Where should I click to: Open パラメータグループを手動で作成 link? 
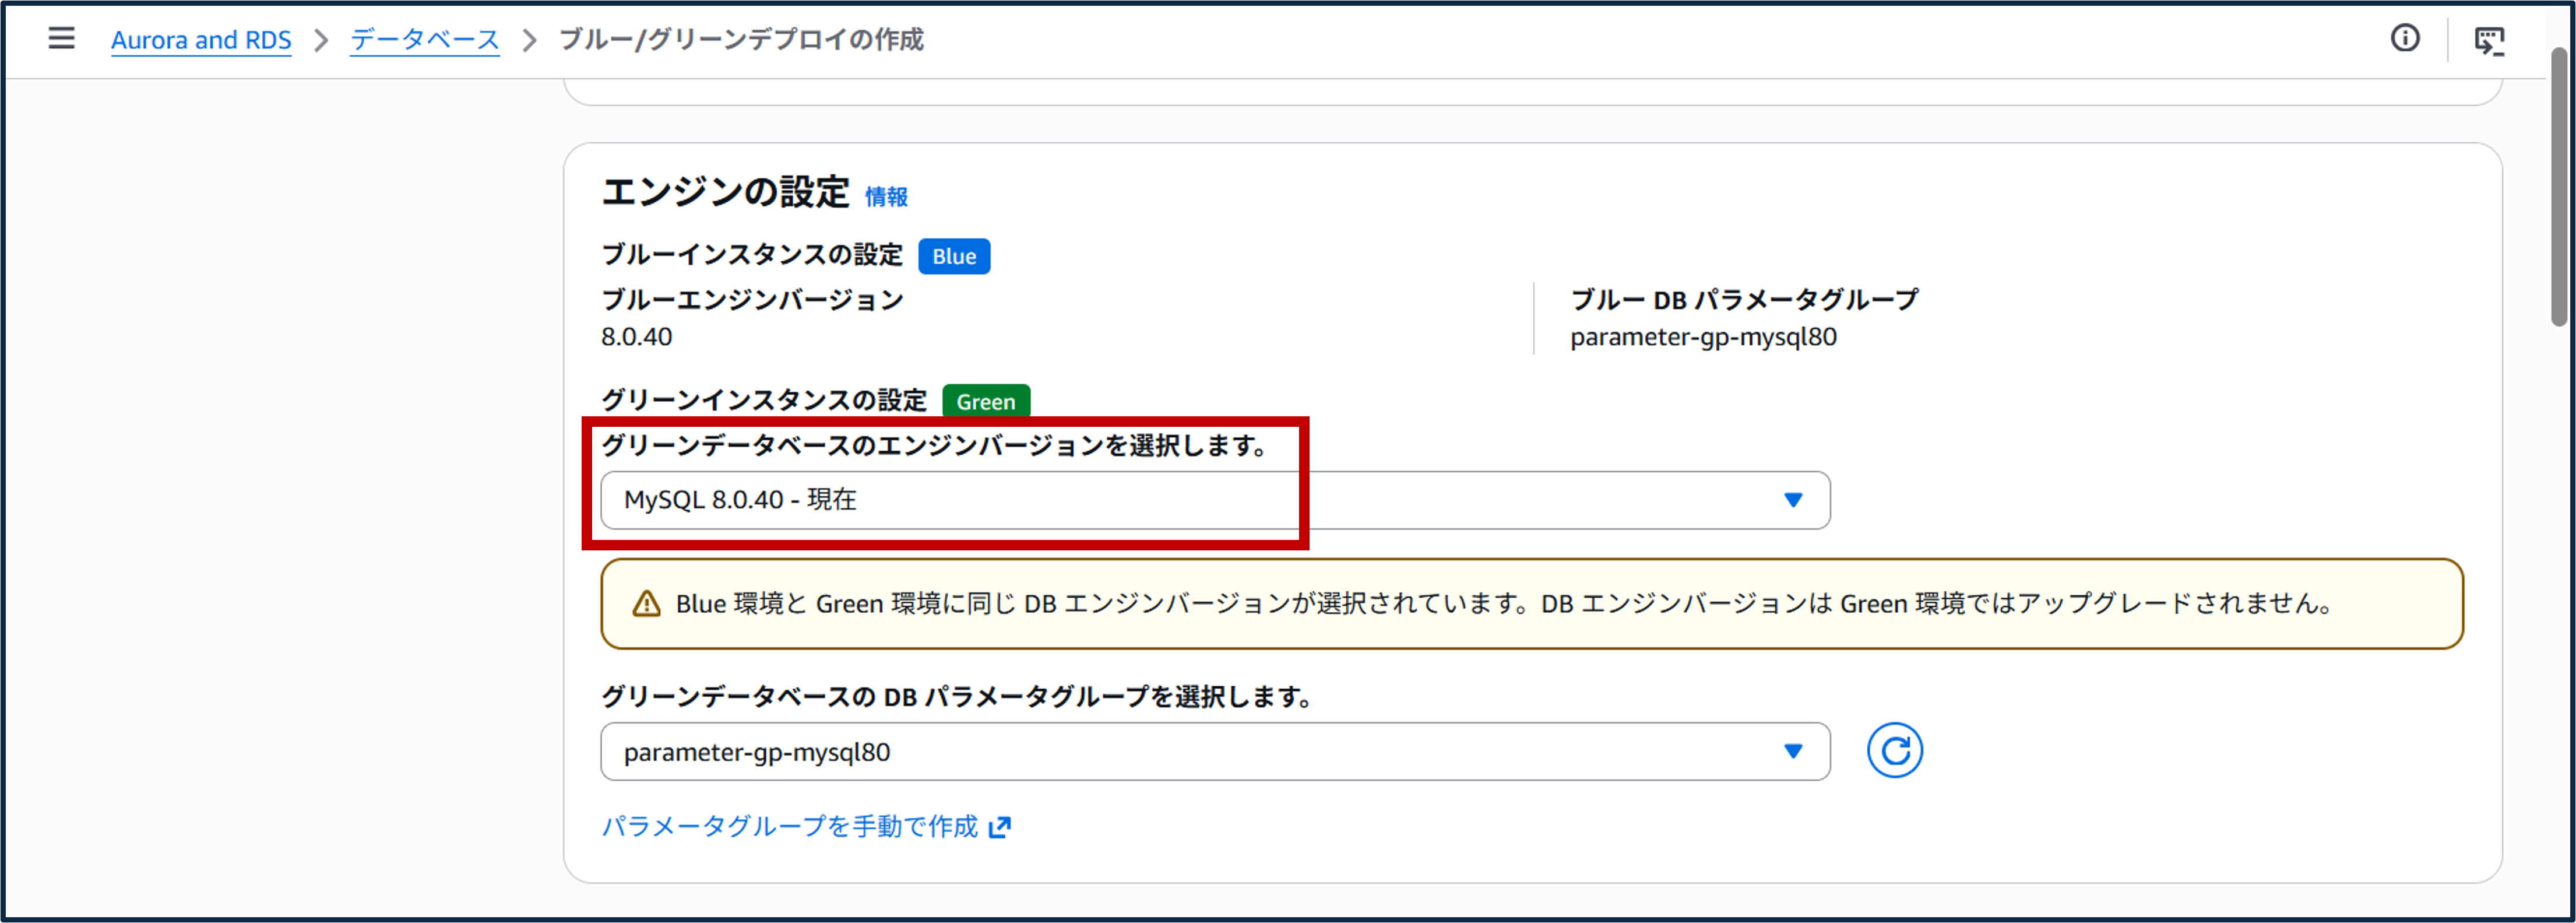pos(790,827)
